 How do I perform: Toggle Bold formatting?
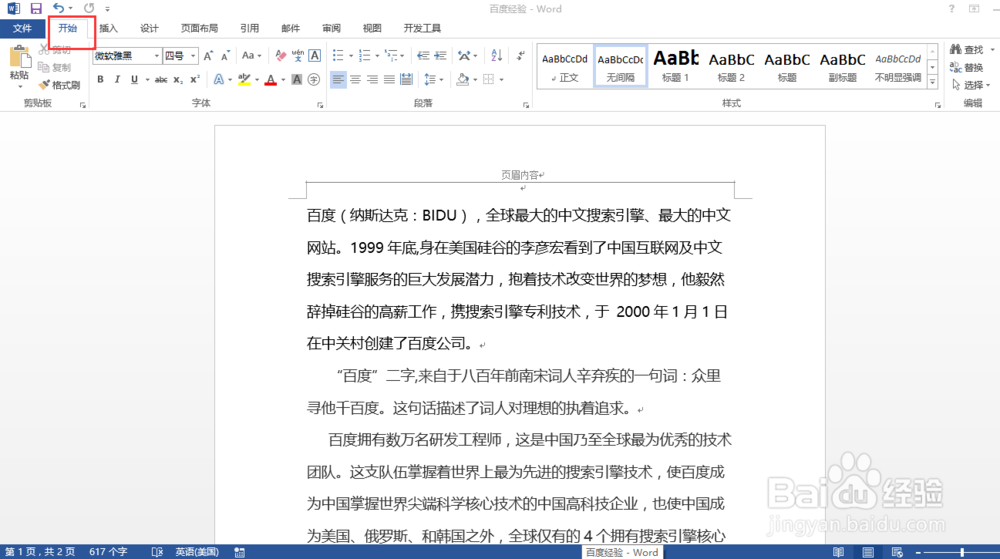coord(100,80)
